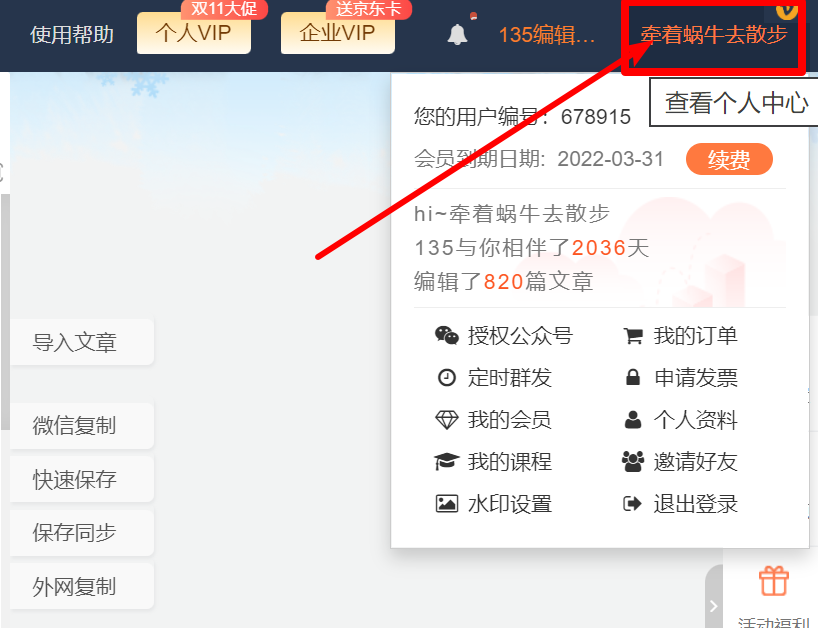Click the group icon for 邀请好友
818x628 pixels.
[x=633, y=462]
